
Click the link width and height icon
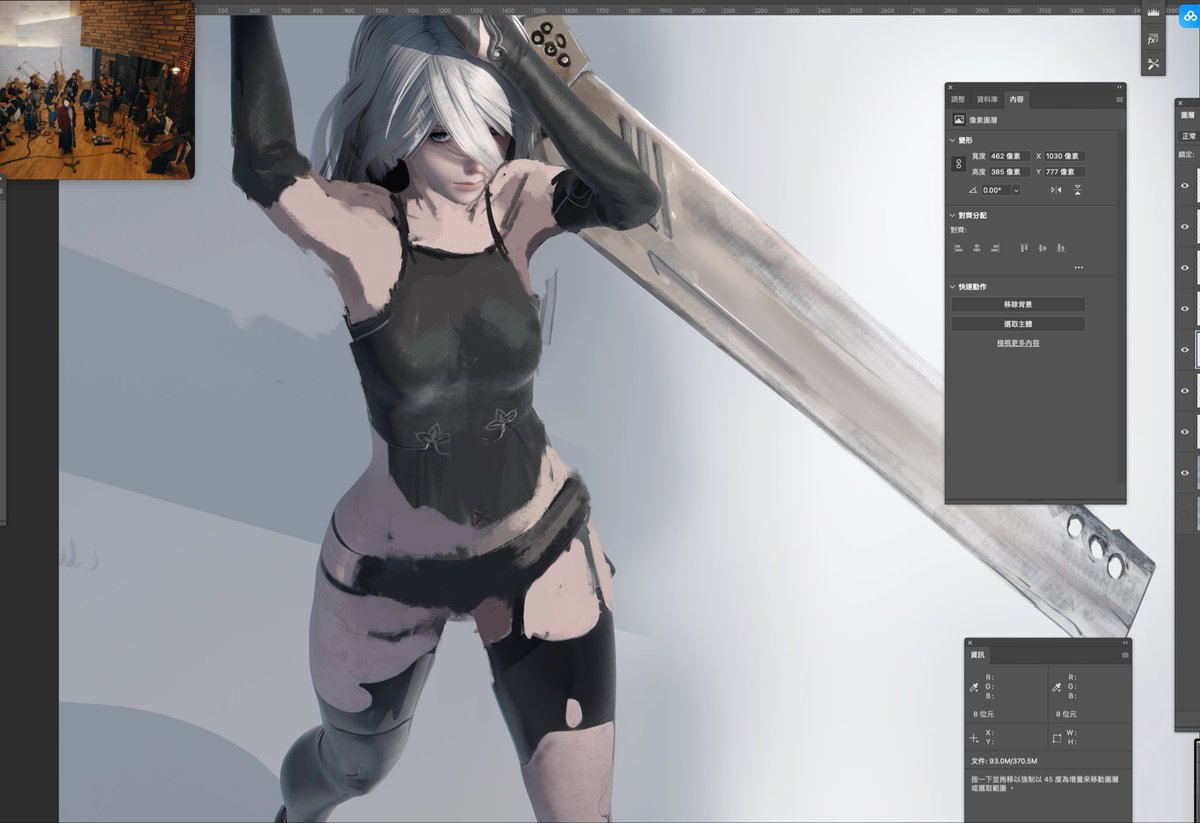pyautogui.click(x=960, y=164)
